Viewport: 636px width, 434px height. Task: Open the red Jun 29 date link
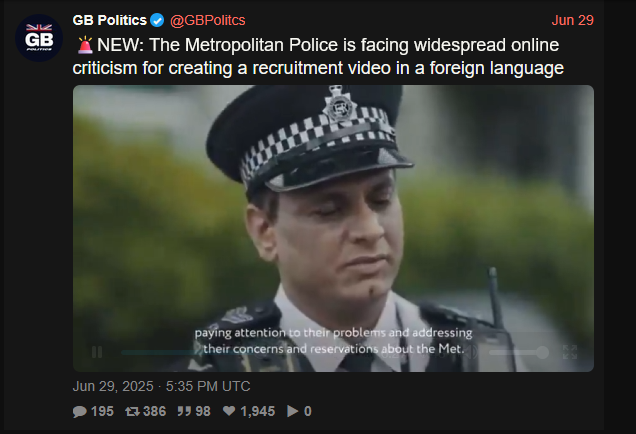click(572, 20)
